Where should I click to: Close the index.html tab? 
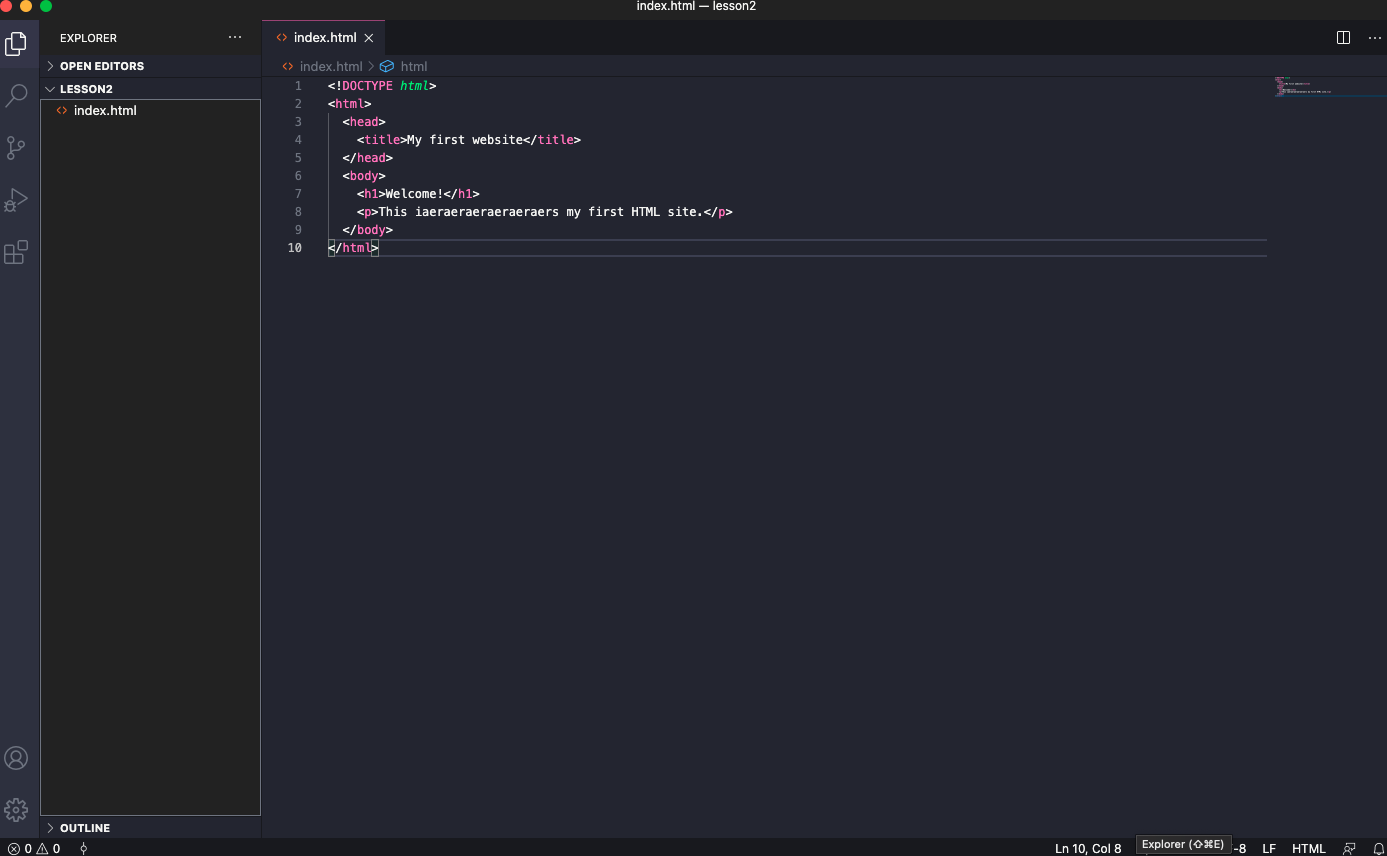tap(368, 38)
